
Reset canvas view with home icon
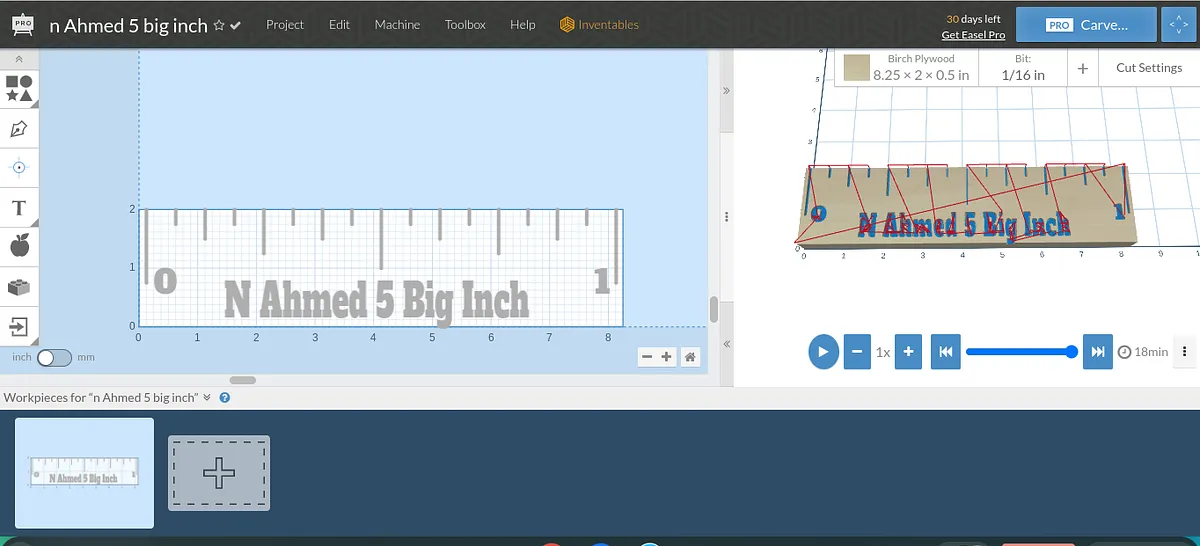click(690, 357)
